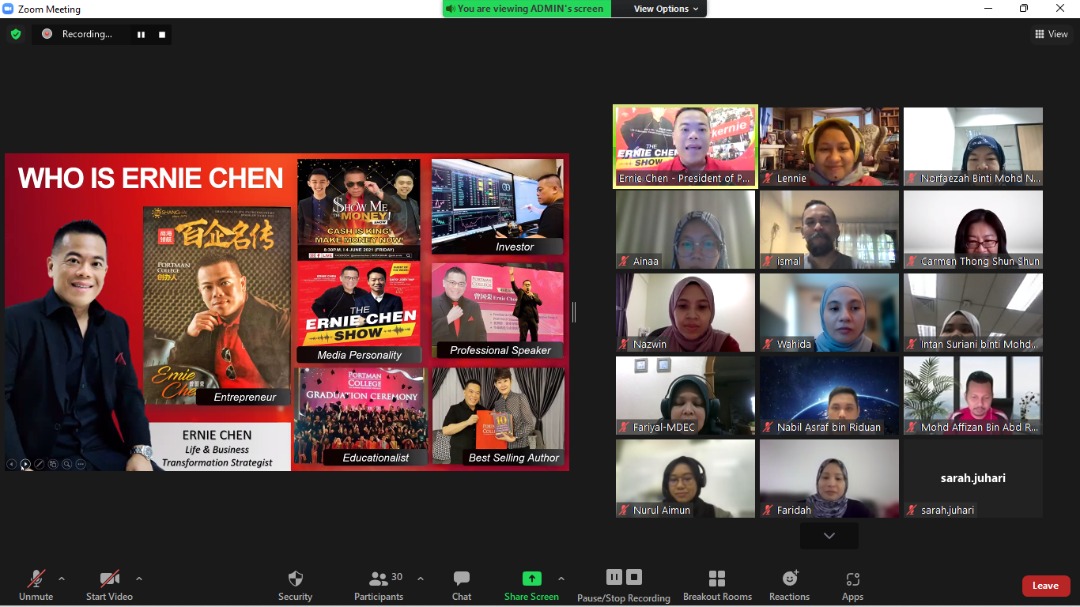The height and width of the screenshot is (607, 1080).
Task: Click 'Best Selling Author' slide caption
Action: (513, 457)
